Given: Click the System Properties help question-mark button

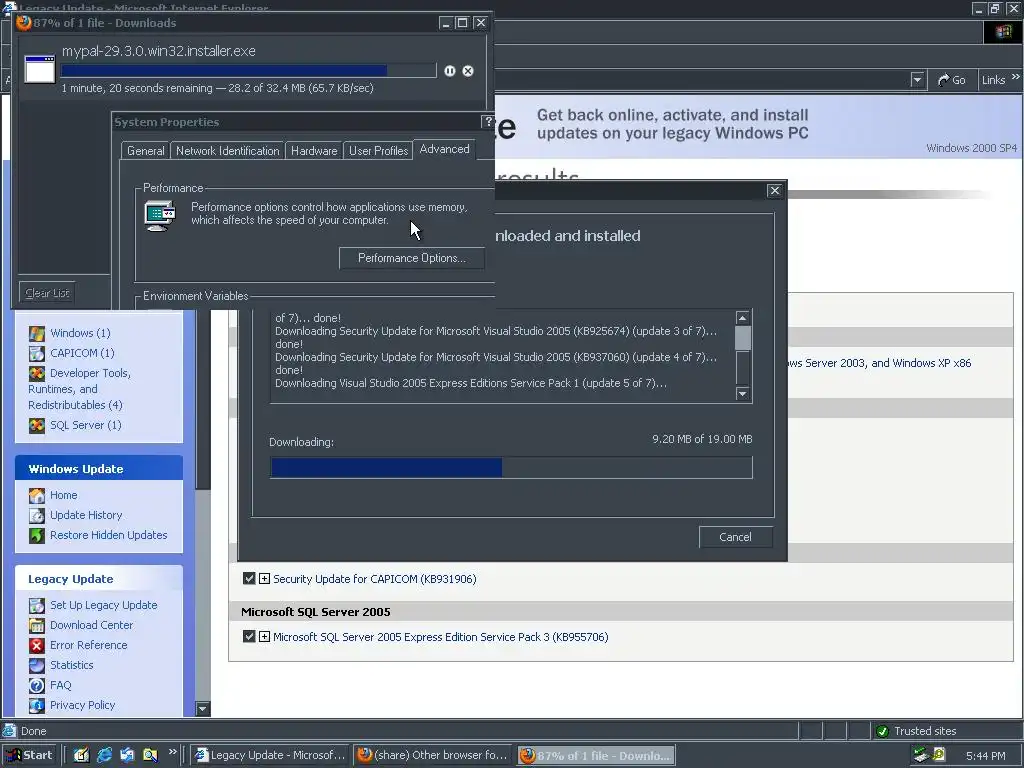Looking at the screenshot, I should [487, 121].
